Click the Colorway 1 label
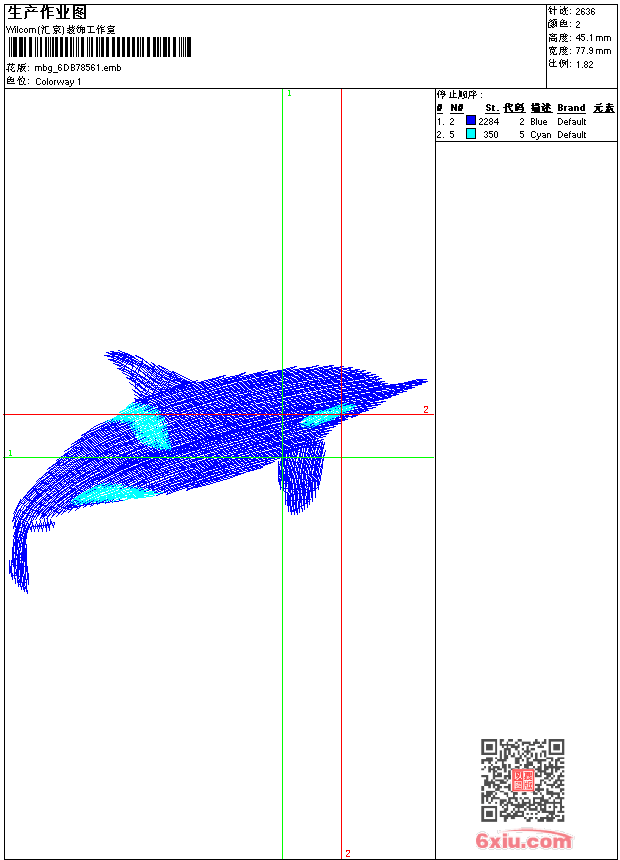The width and height of the screenshot is (620, 860). coord(58,81)
